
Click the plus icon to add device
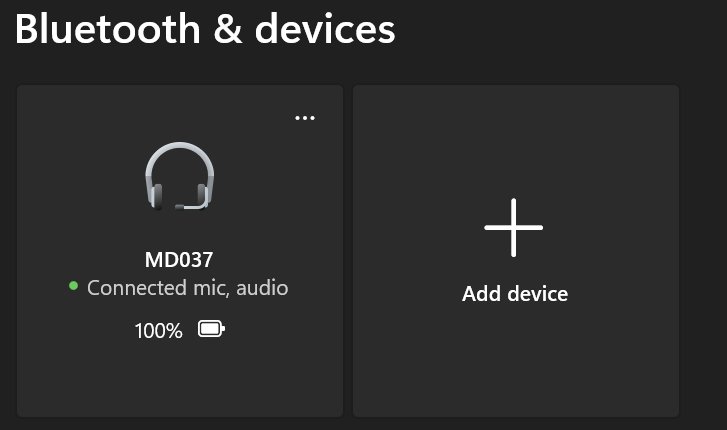click(x=513, y=227)
